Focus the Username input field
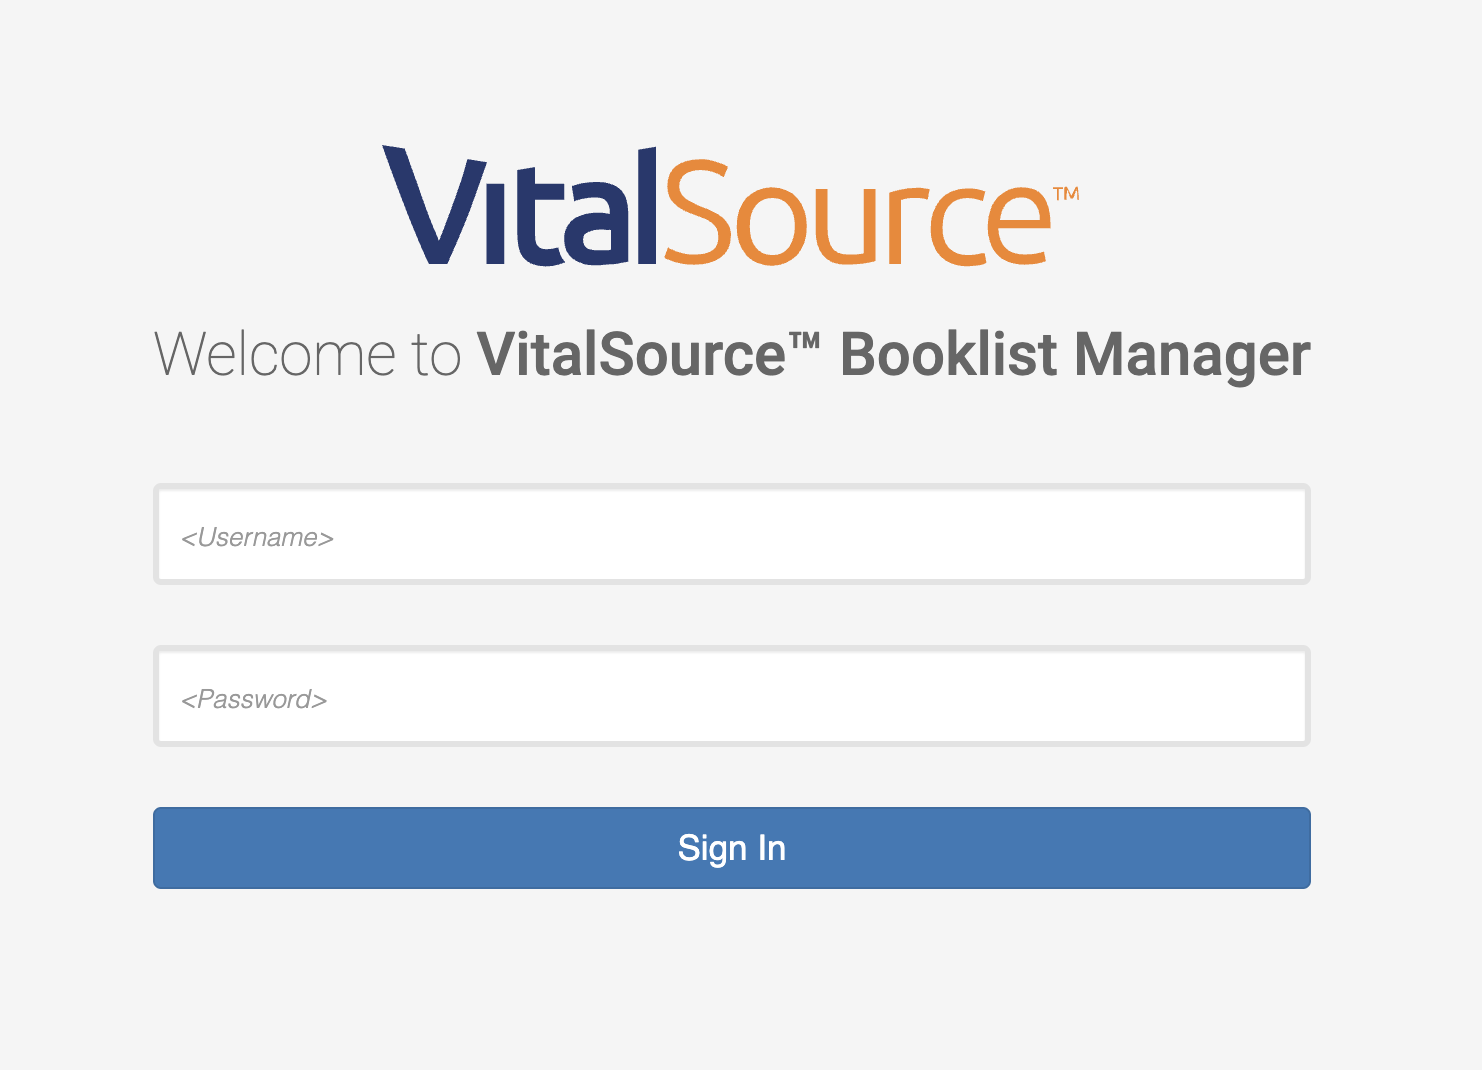The height and width of the screenshot is (1070, 1482). tap(732, 535)
